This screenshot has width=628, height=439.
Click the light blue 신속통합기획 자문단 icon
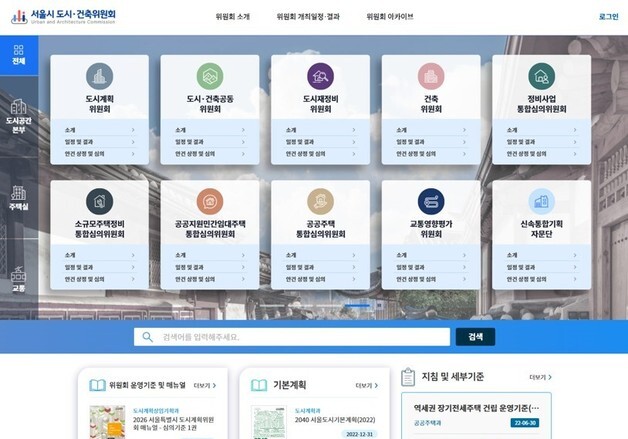541,201
